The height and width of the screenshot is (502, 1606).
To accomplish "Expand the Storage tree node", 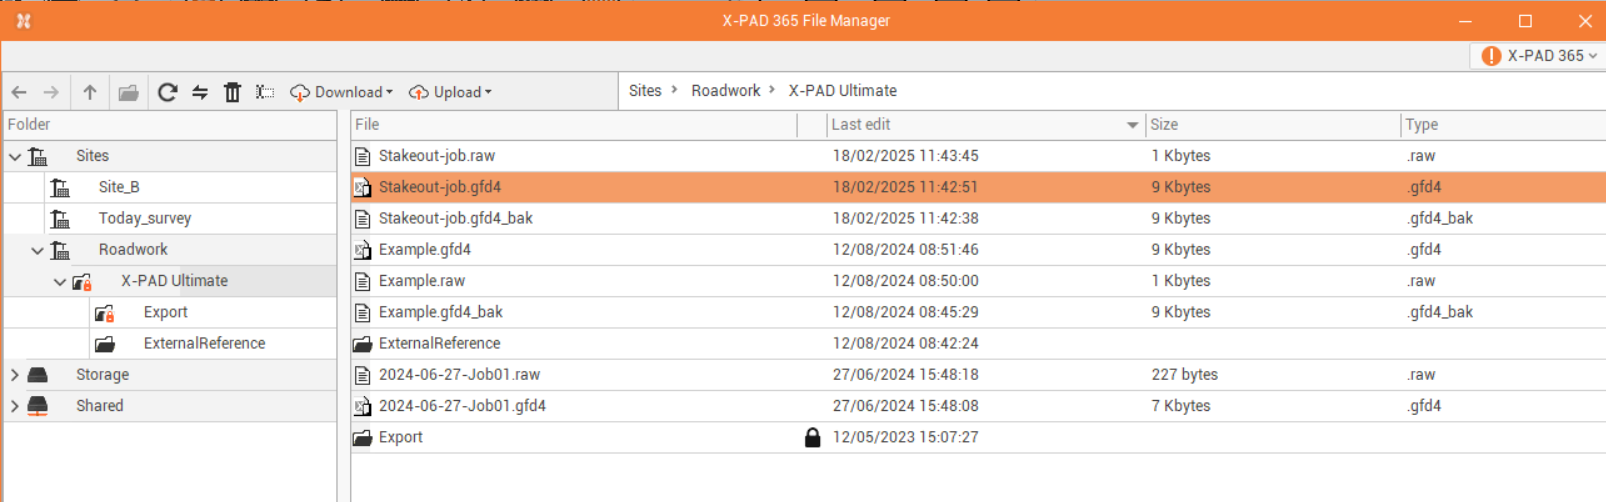I will click(15, 375).
